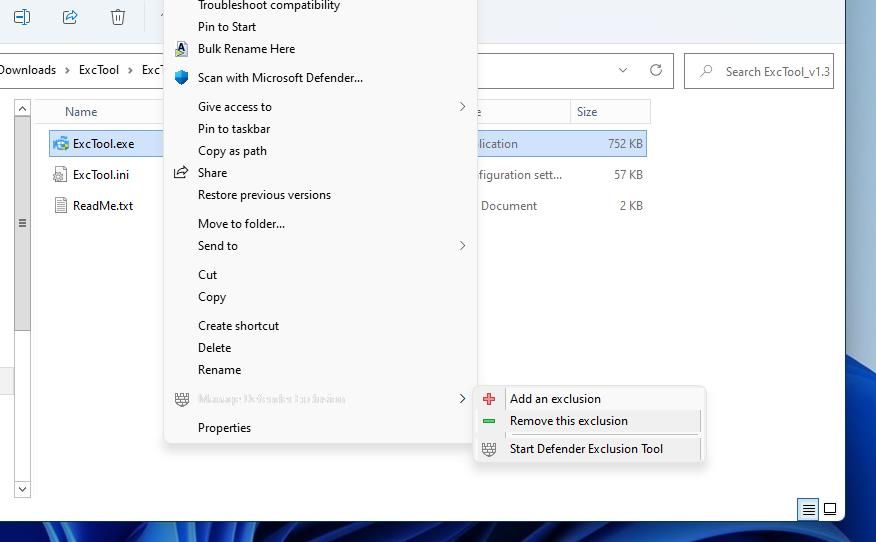
Task: Open Properties from context menu
Action: pyautogui.click(x=224, y=428)
